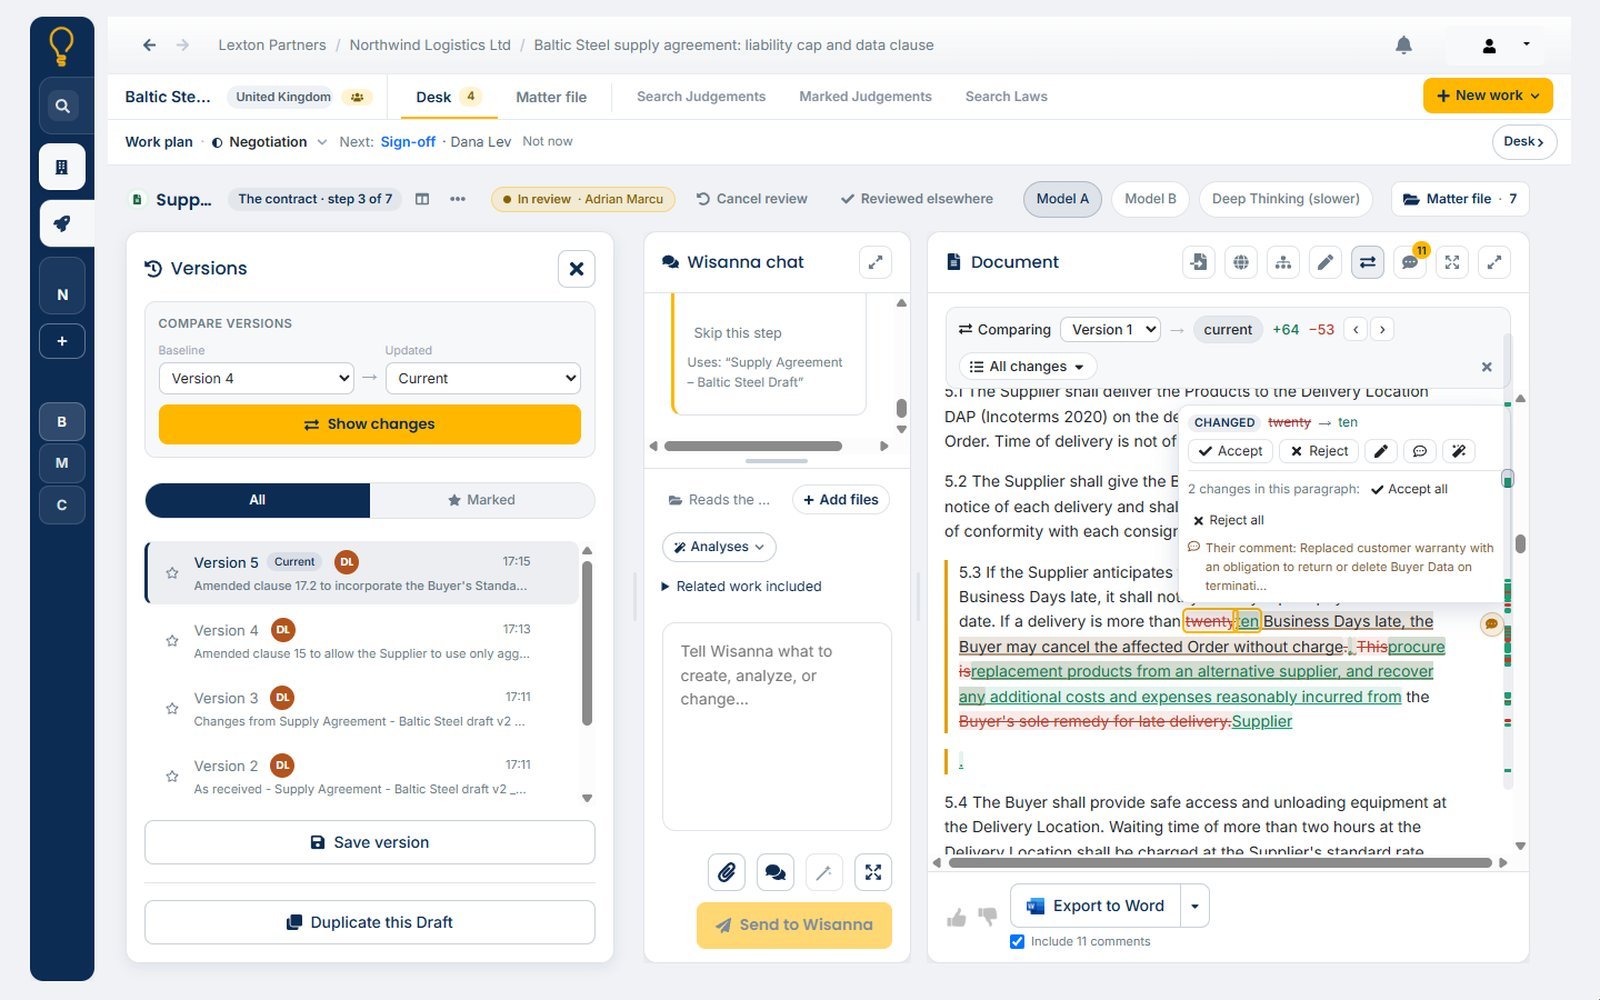Close the Versions panel
This screenshot has width=1600, height=1000.
[x=576, y=269]
